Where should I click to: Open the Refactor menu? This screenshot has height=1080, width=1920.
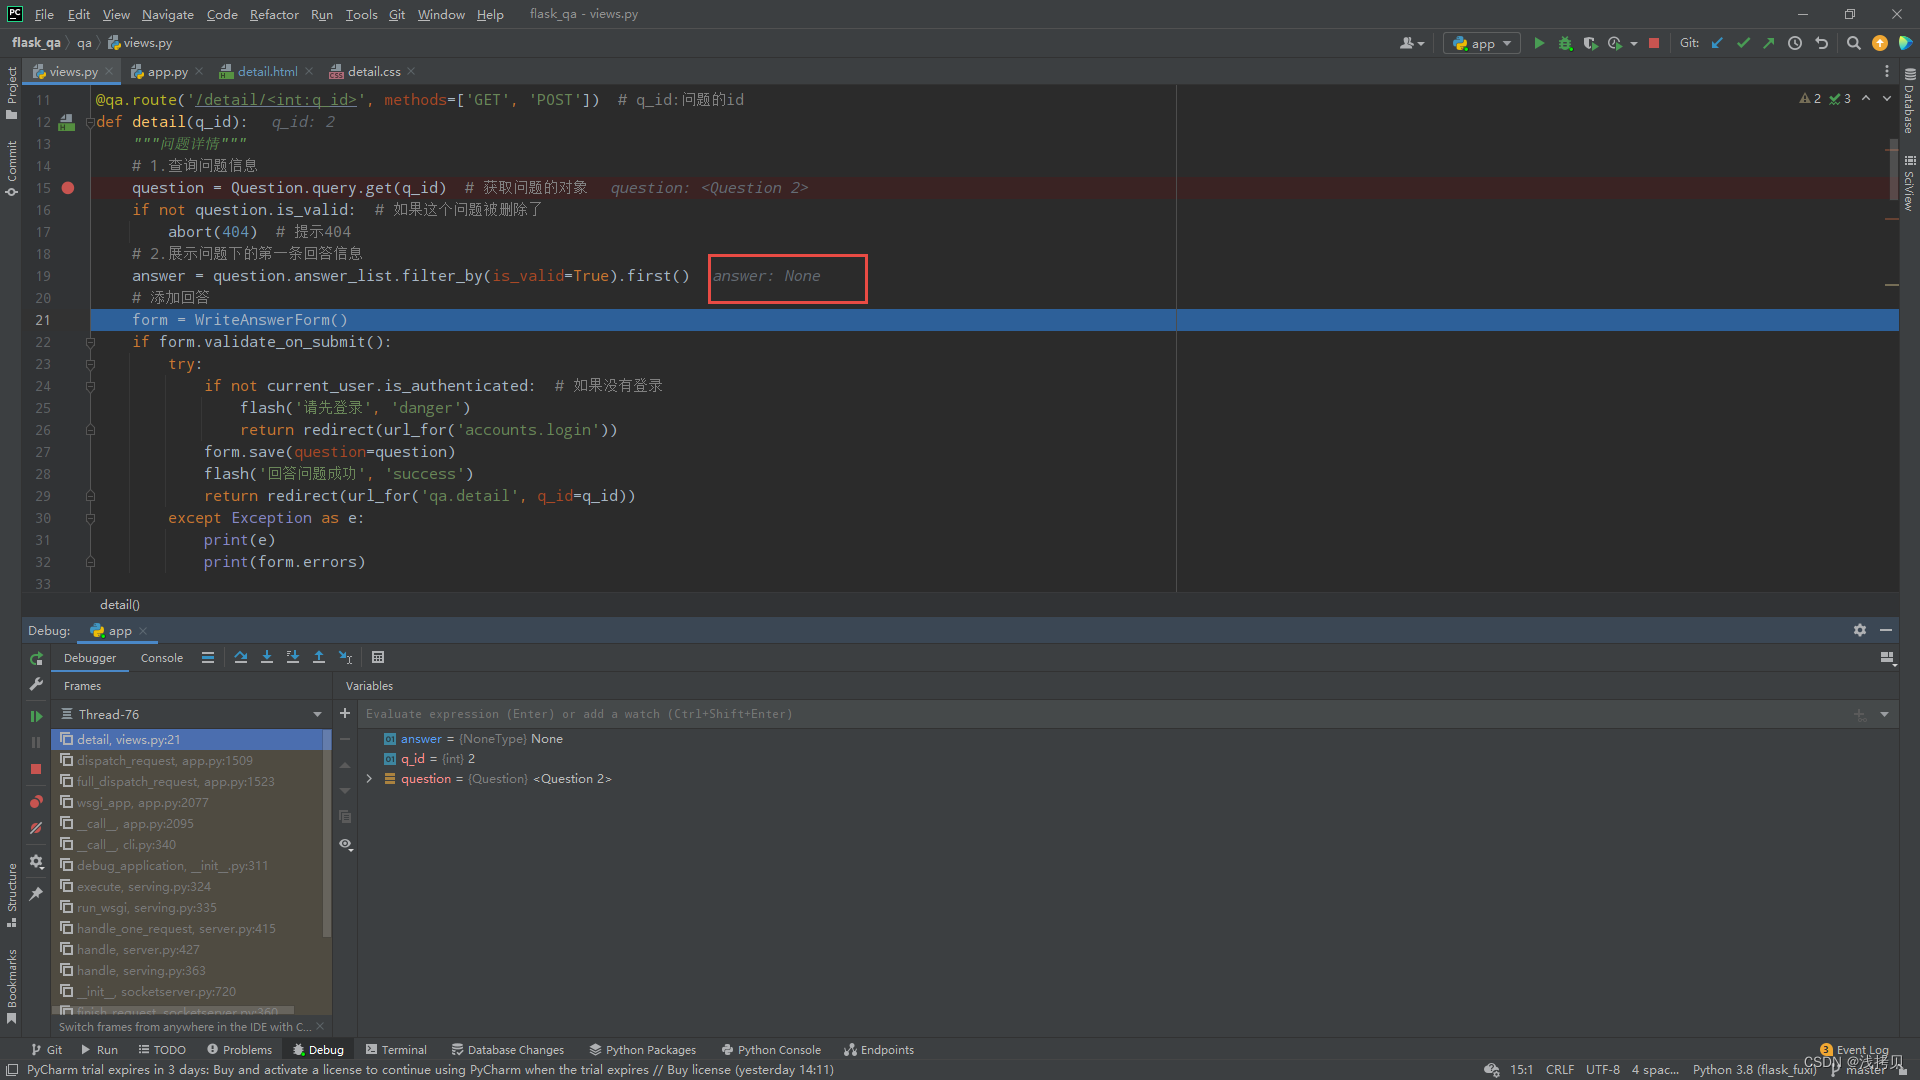point(274,14)
